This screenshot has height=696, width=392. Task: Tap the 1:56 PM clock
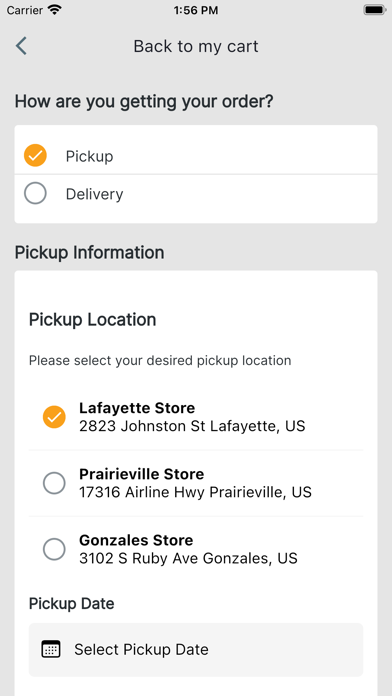pyautogui.click(x=196, y=10)
